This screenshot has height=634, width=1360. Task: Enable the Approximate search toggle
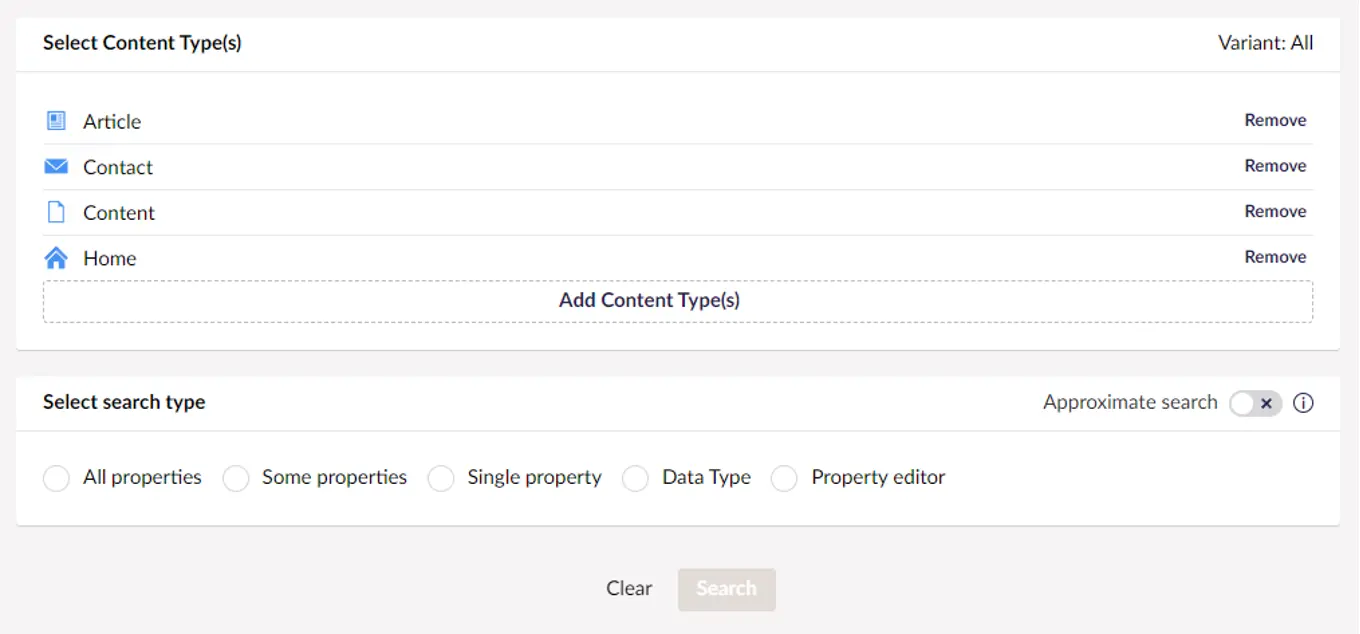1255,403
